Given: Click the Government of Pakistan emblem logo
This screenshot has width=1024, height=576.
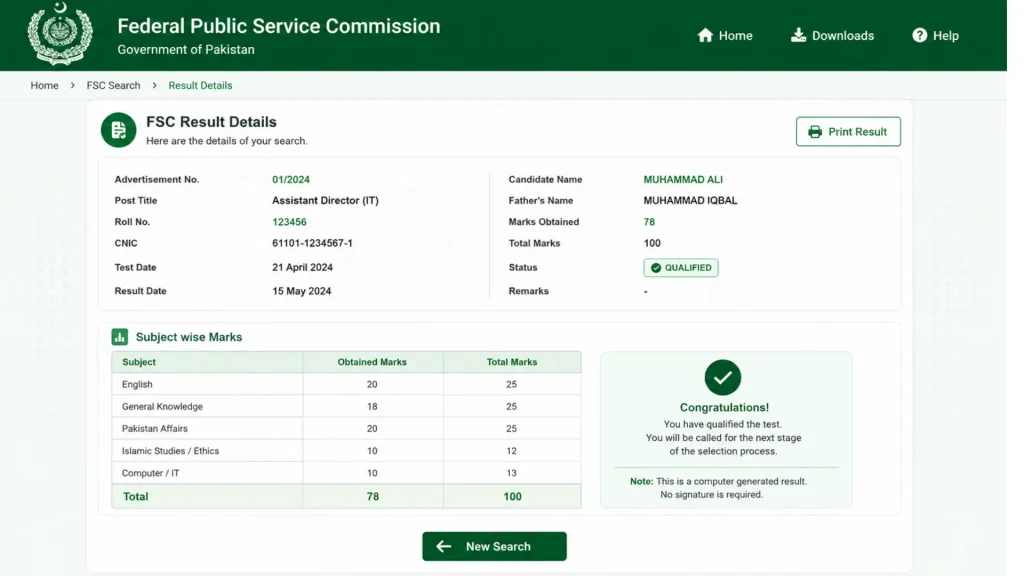Looking at the screenshot, I should pos(59,33).
